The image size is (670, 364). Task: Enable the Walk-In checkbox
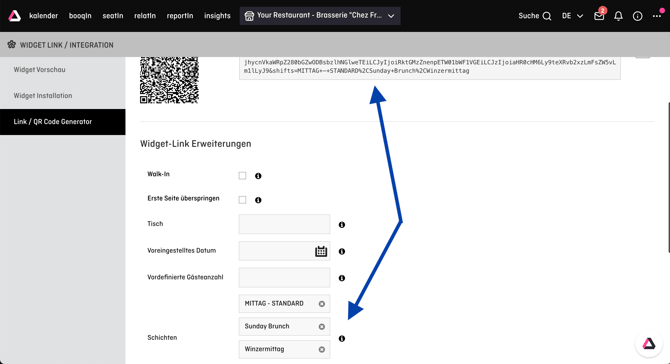point(242,176)
